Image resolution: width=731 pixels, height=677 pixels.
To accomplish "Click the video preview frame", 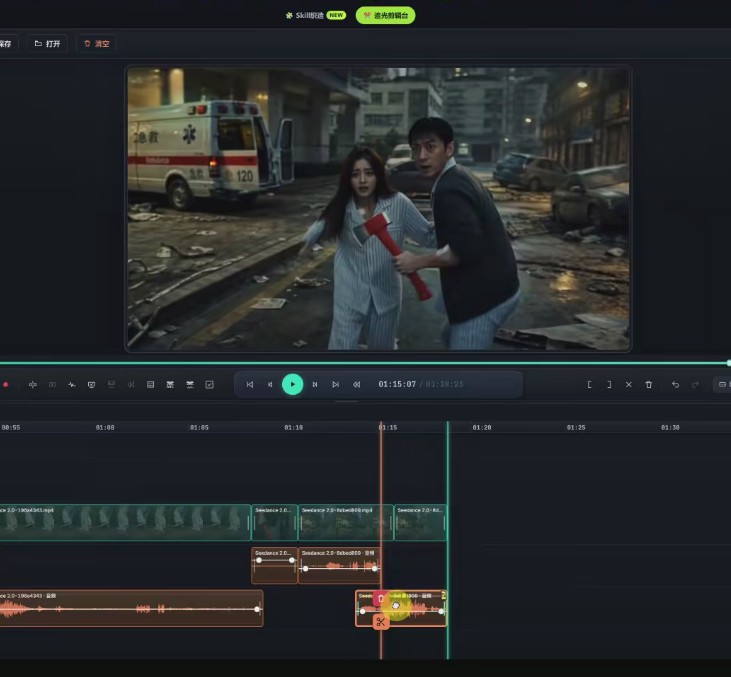I will pyautogui.click(x=378, y=208).
